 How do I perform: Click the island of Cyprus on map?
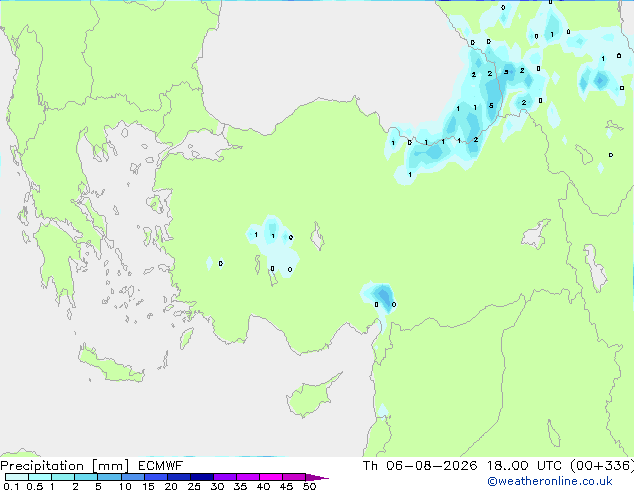tap(311, 396)
